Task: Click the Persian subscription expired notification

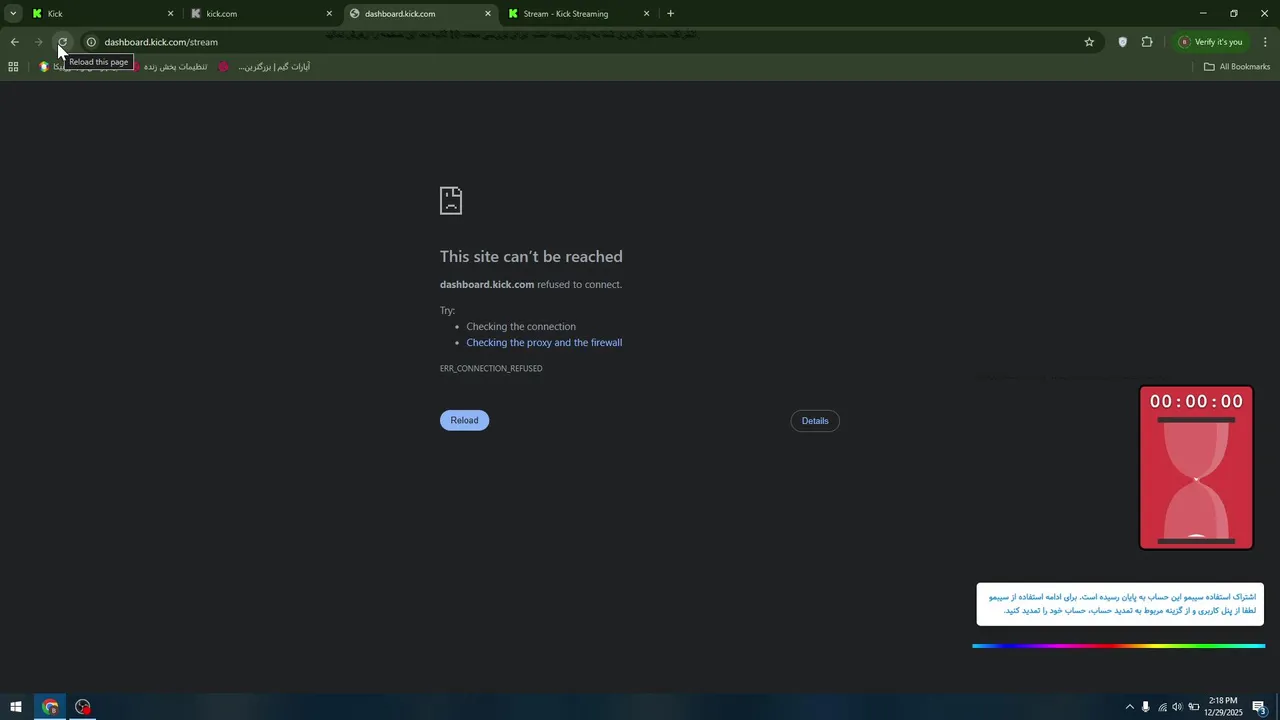Action: [x=1120, y=604]
